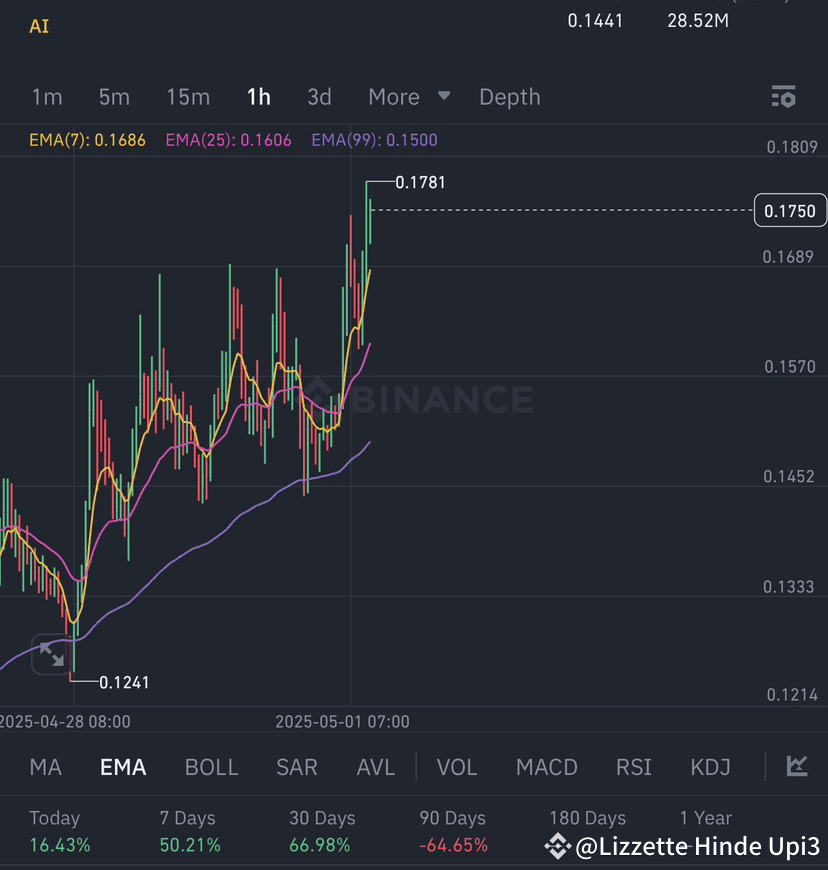This screenshot has width=828, height=870.
Task: Select the KDJ indicator
Action: tap(709, 766)
